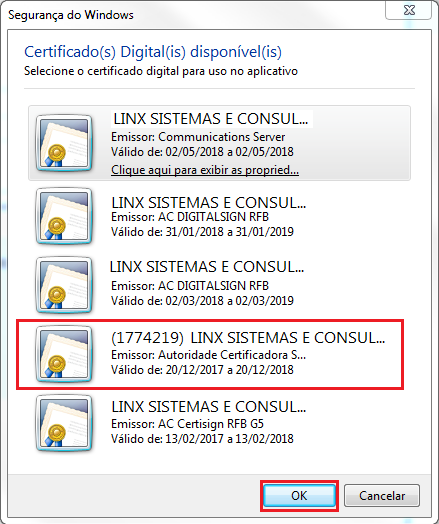
Task: Close the Segurança do Windows dialog
Action: point(409,10)
